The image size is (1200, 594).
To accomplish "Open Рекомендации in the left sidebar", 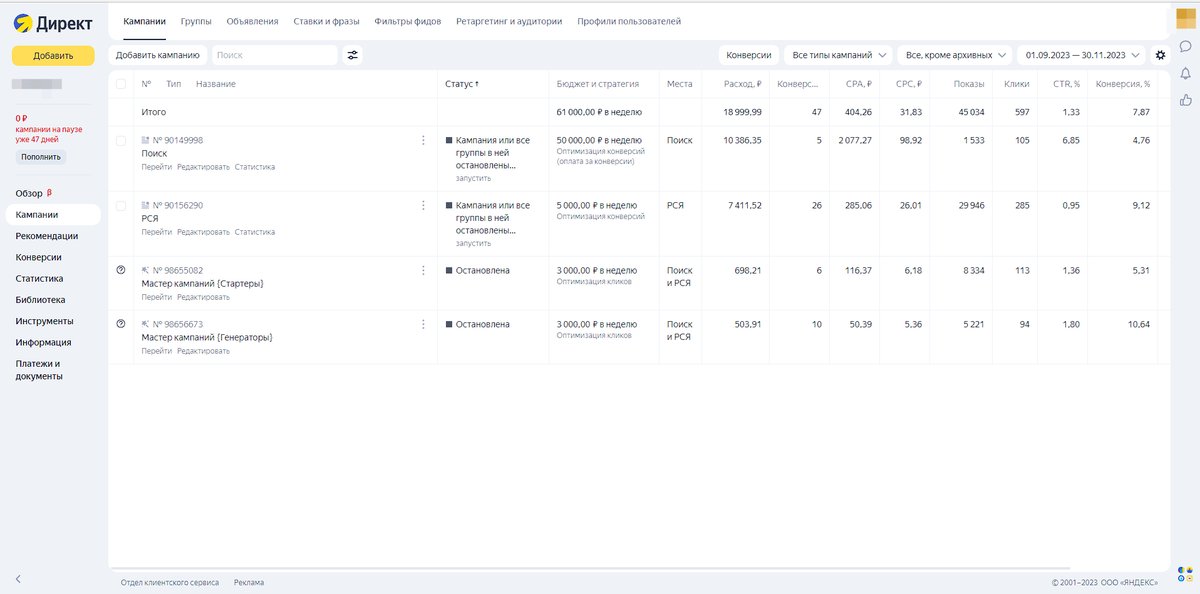I will point(47,236).
